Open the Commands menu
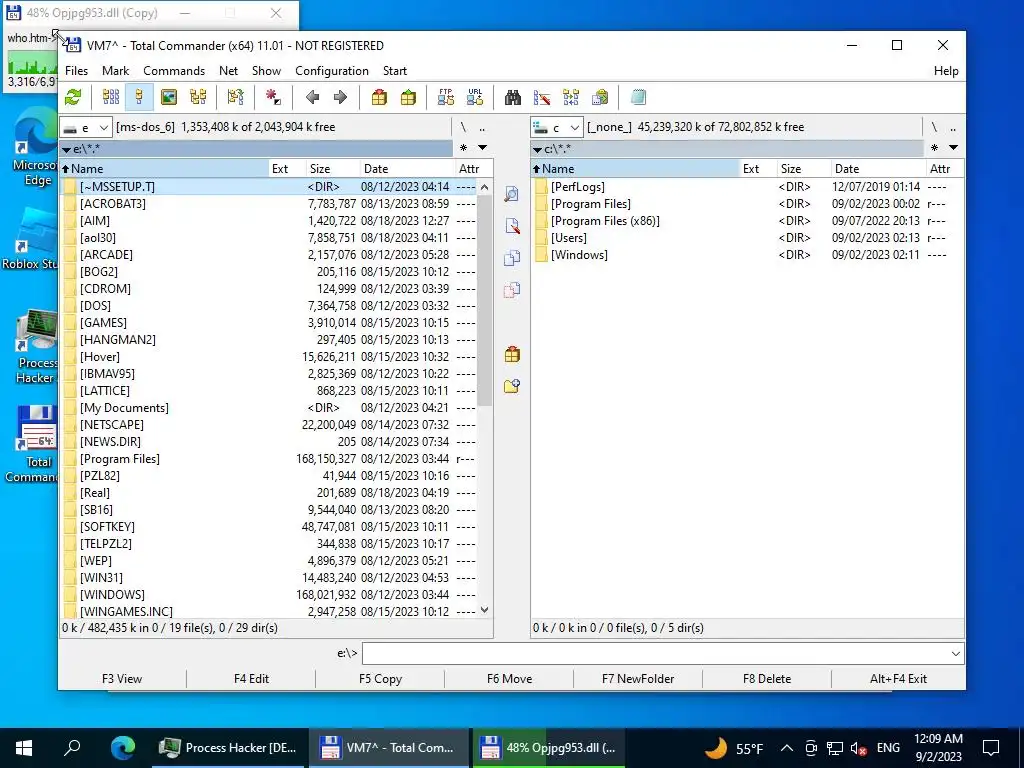1024x768 pixels. point(174,71)
